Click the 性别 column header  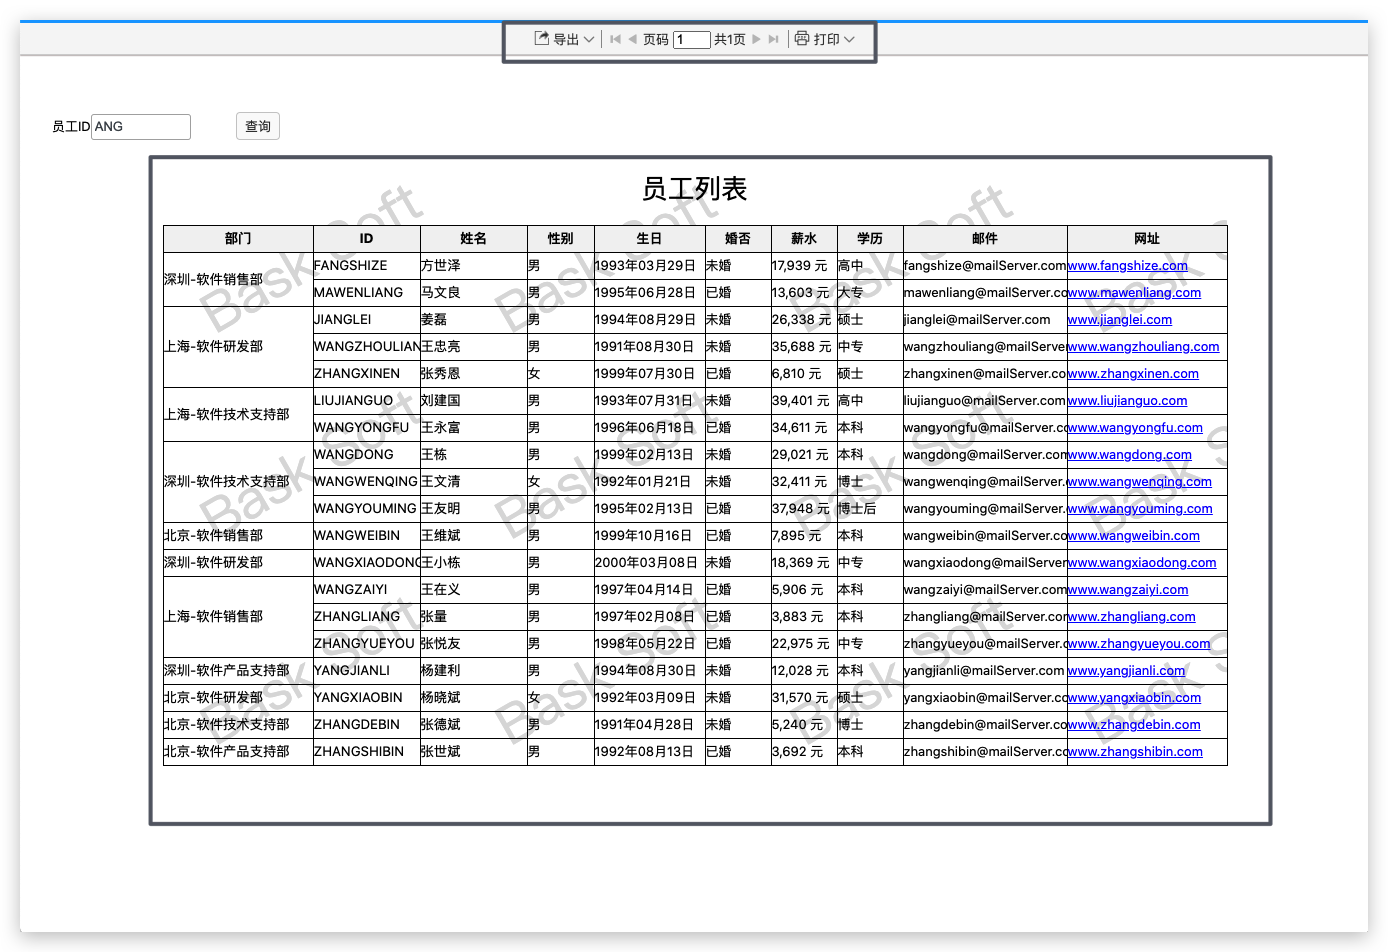tap(561, 239)
